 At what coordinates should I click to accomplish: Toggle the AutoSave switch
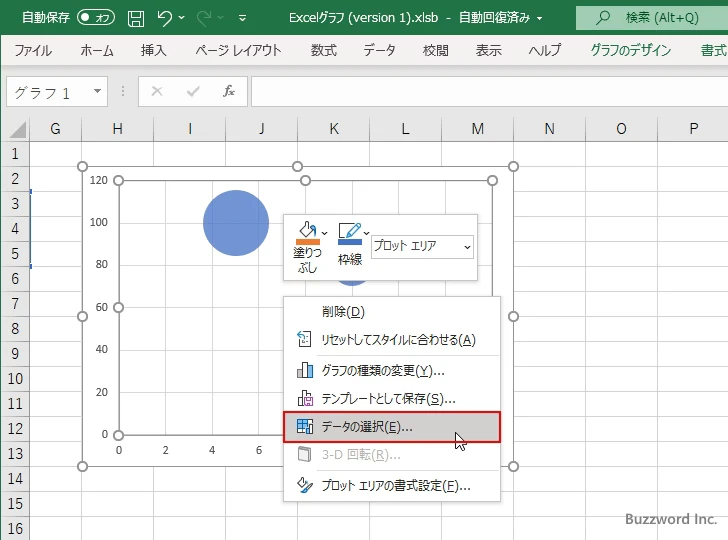point(96,18)
